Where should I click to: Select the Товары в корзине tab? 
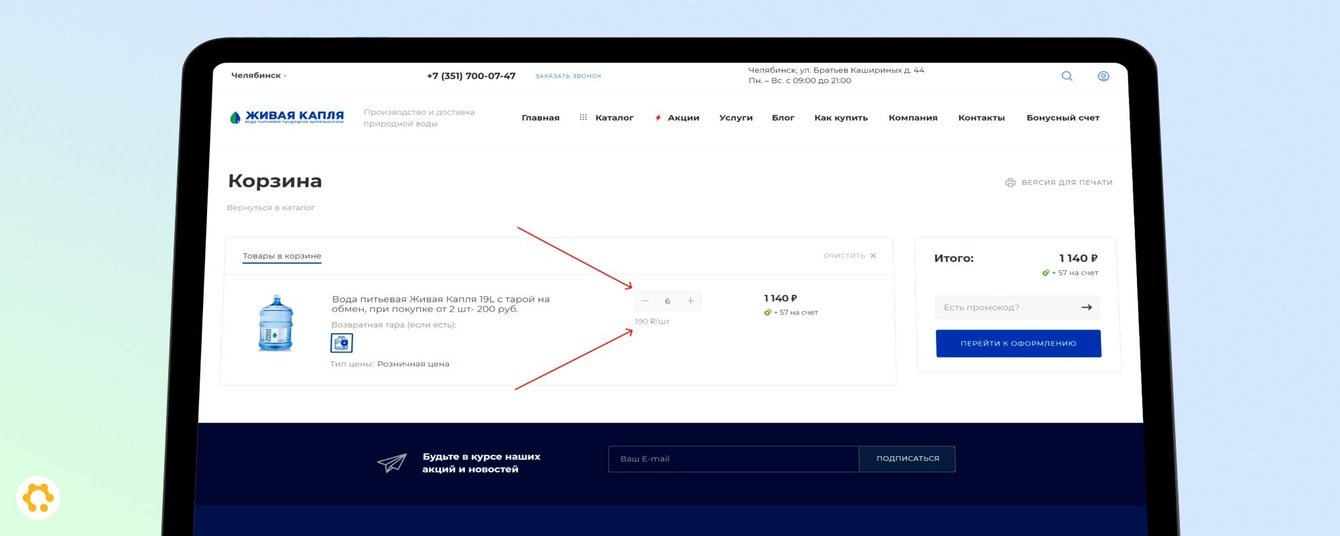(x=282, y=257)
